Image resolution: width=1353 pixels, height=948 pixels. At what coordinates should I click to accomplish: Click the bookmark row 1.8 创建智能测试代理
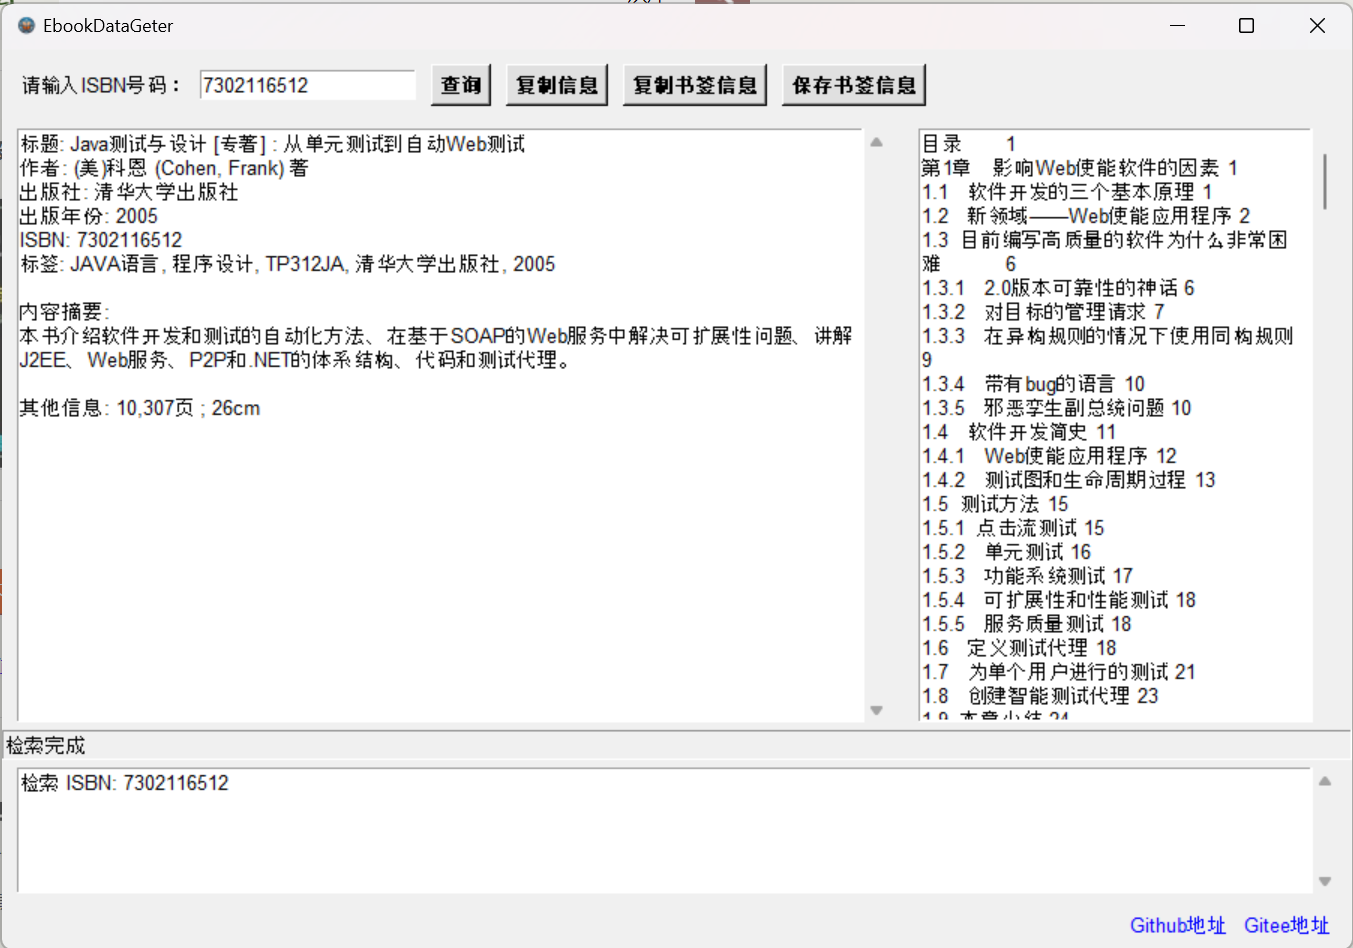(x=1041, y=696)
